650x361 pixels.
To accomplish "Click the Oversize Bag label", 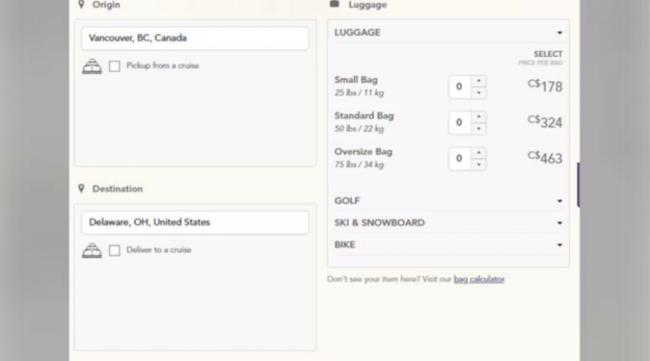I will (x=363, y=151).
